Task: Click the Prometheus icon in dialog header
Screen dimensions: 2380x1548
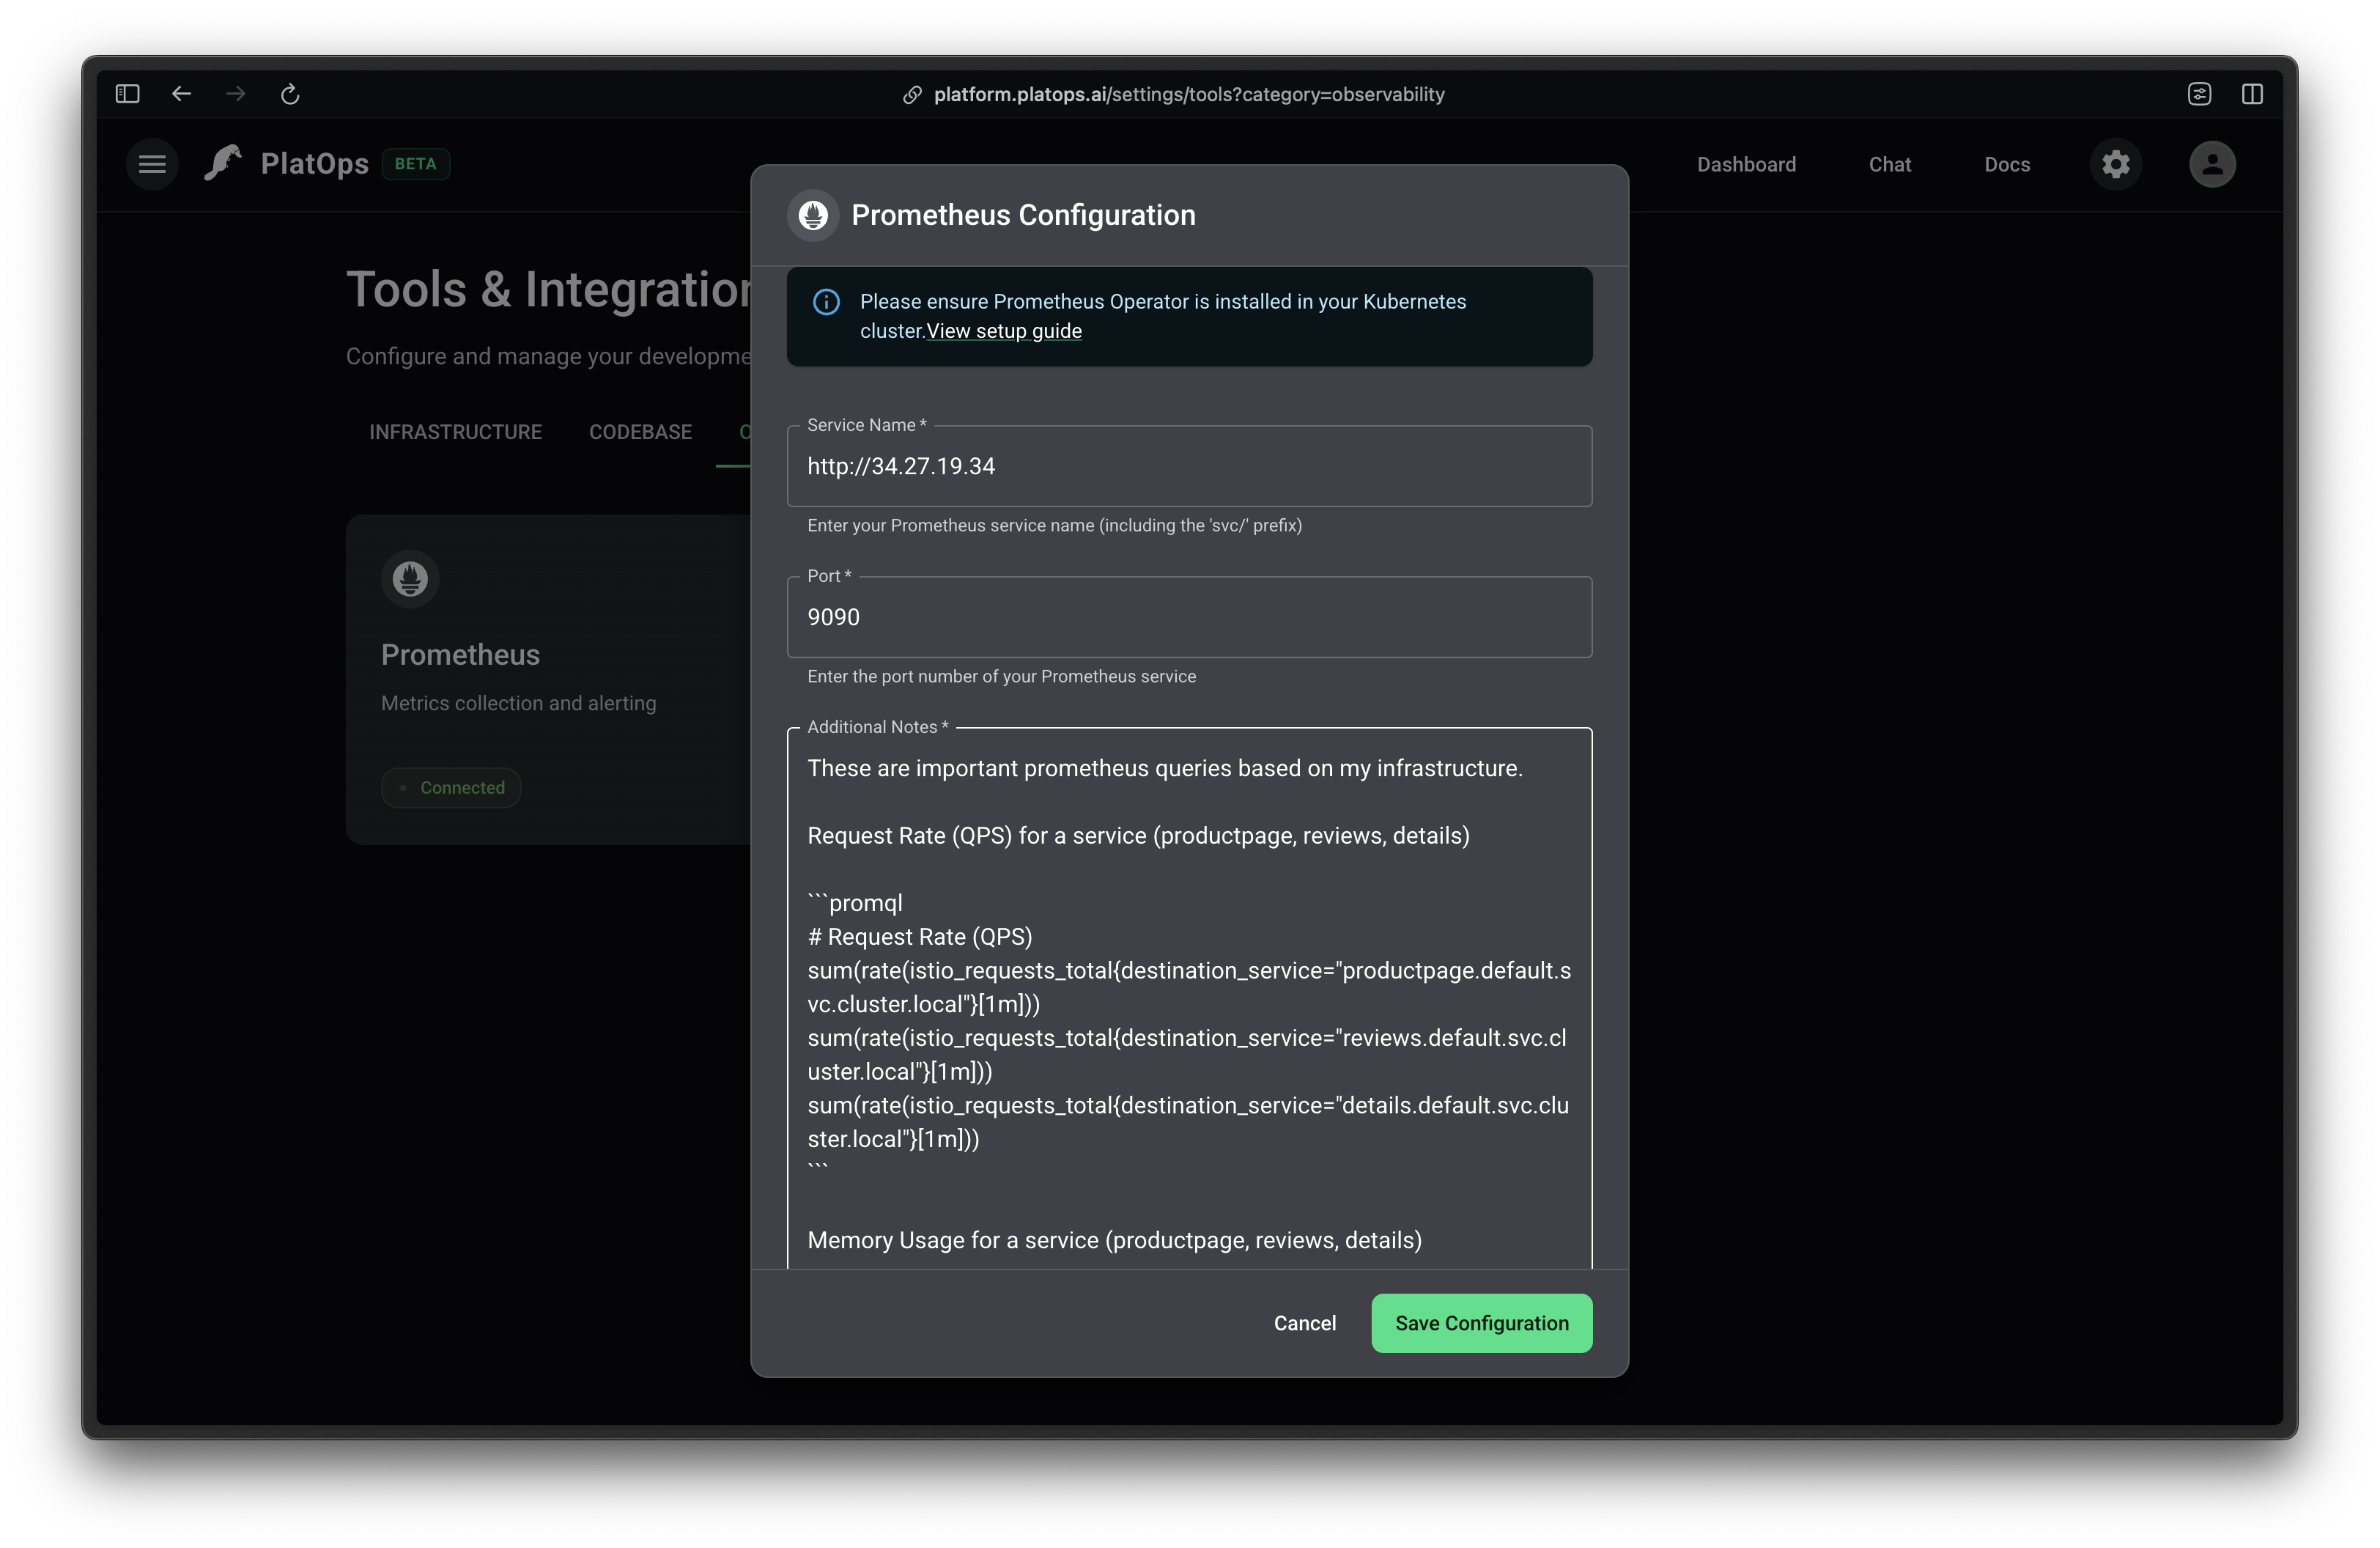Action: pos(813,215)
